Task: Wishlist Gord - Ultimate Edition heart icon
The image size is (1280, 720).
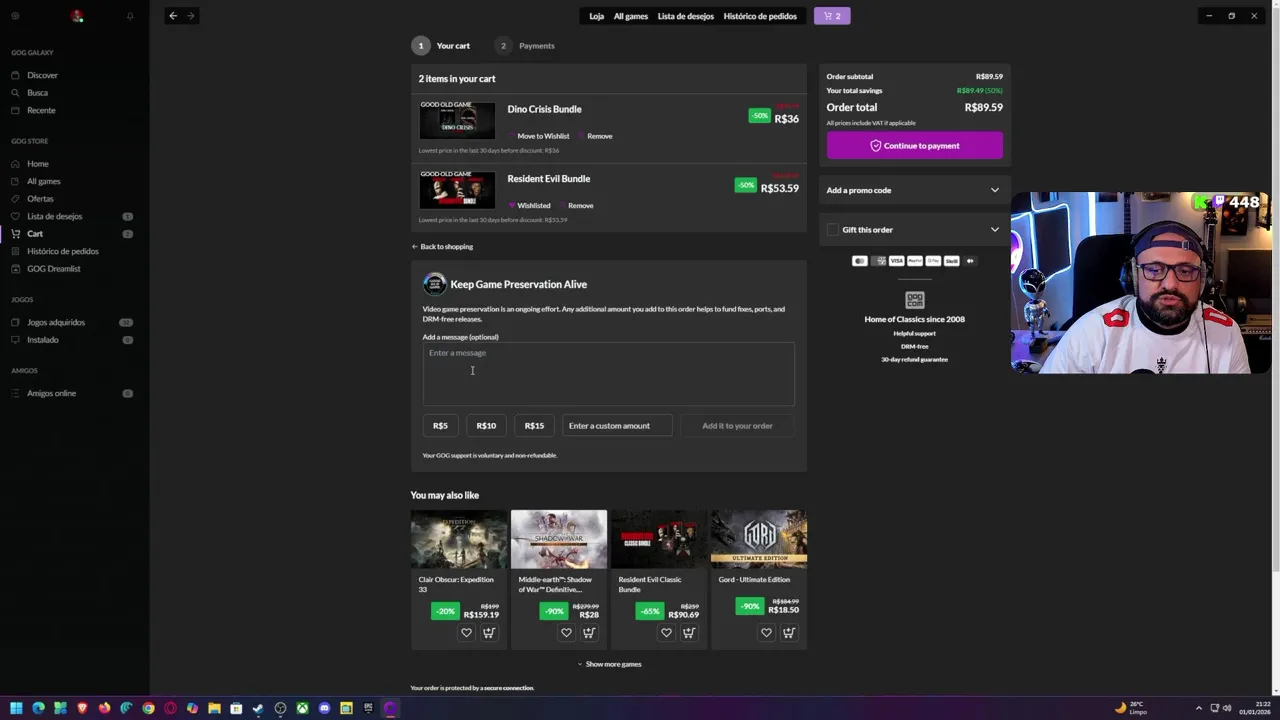Action: [x=766, y=633]
